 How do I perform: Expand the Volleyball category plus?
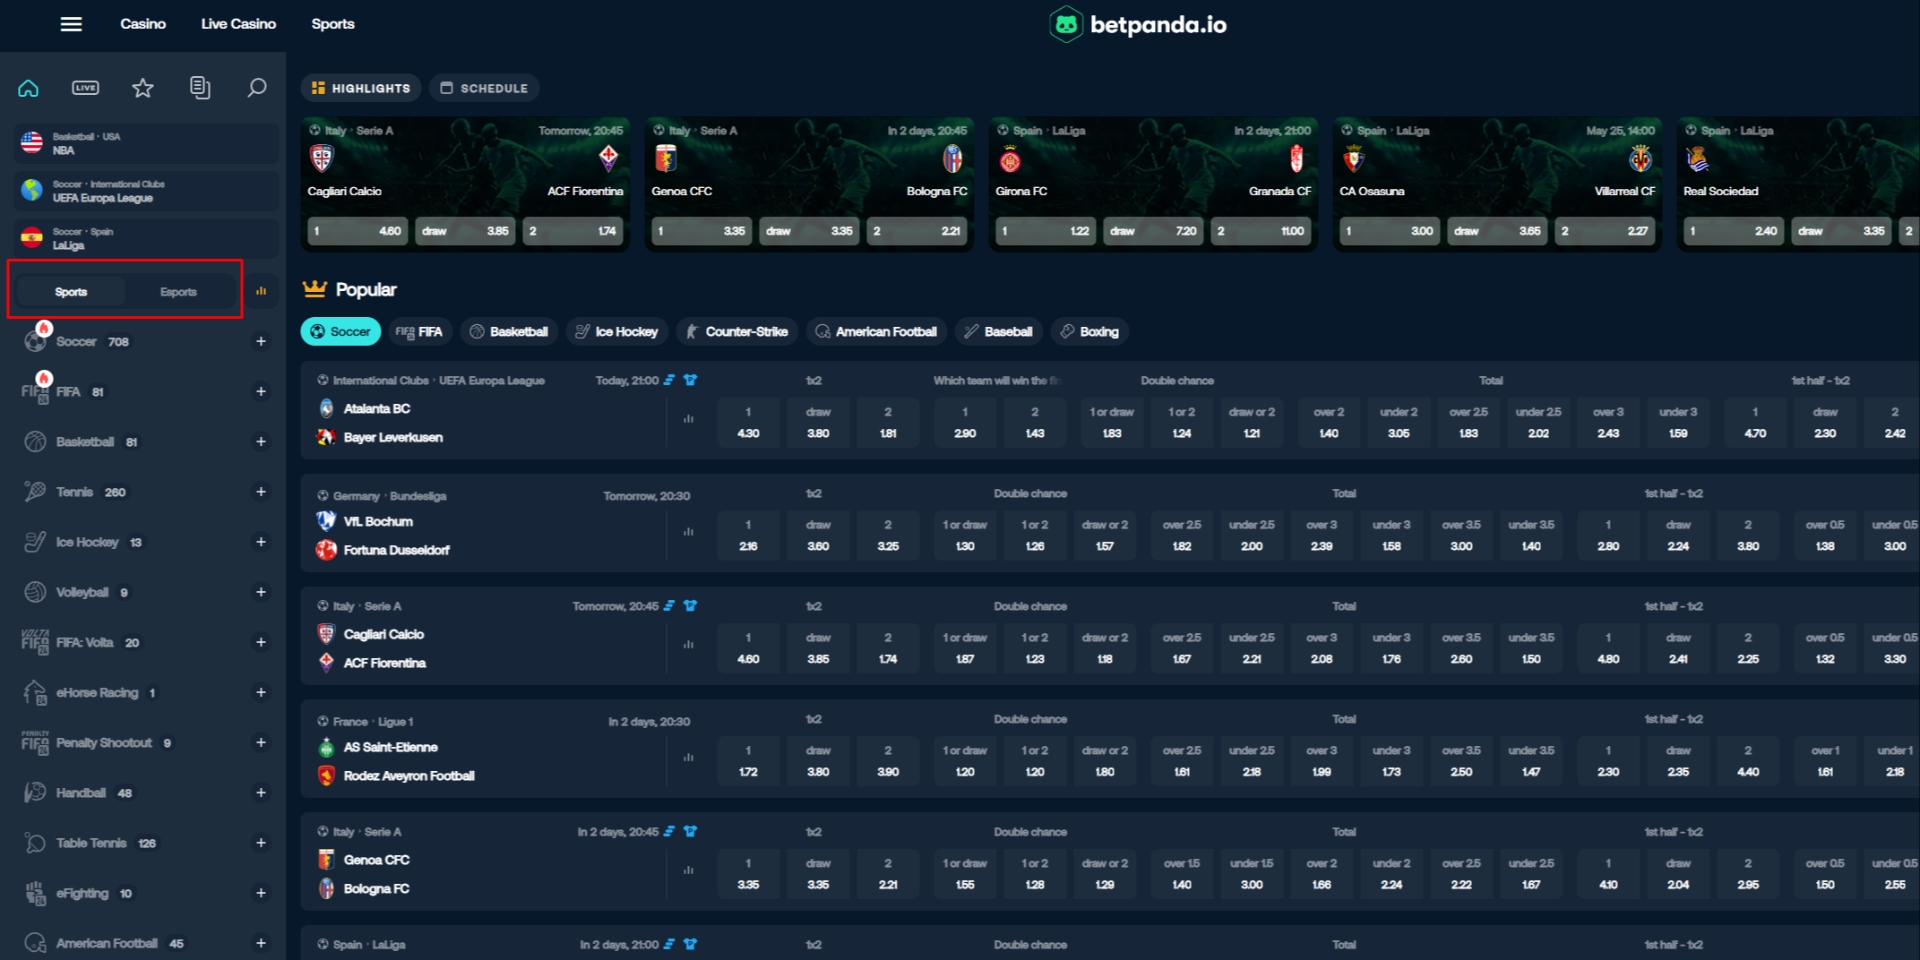point(261,592)
